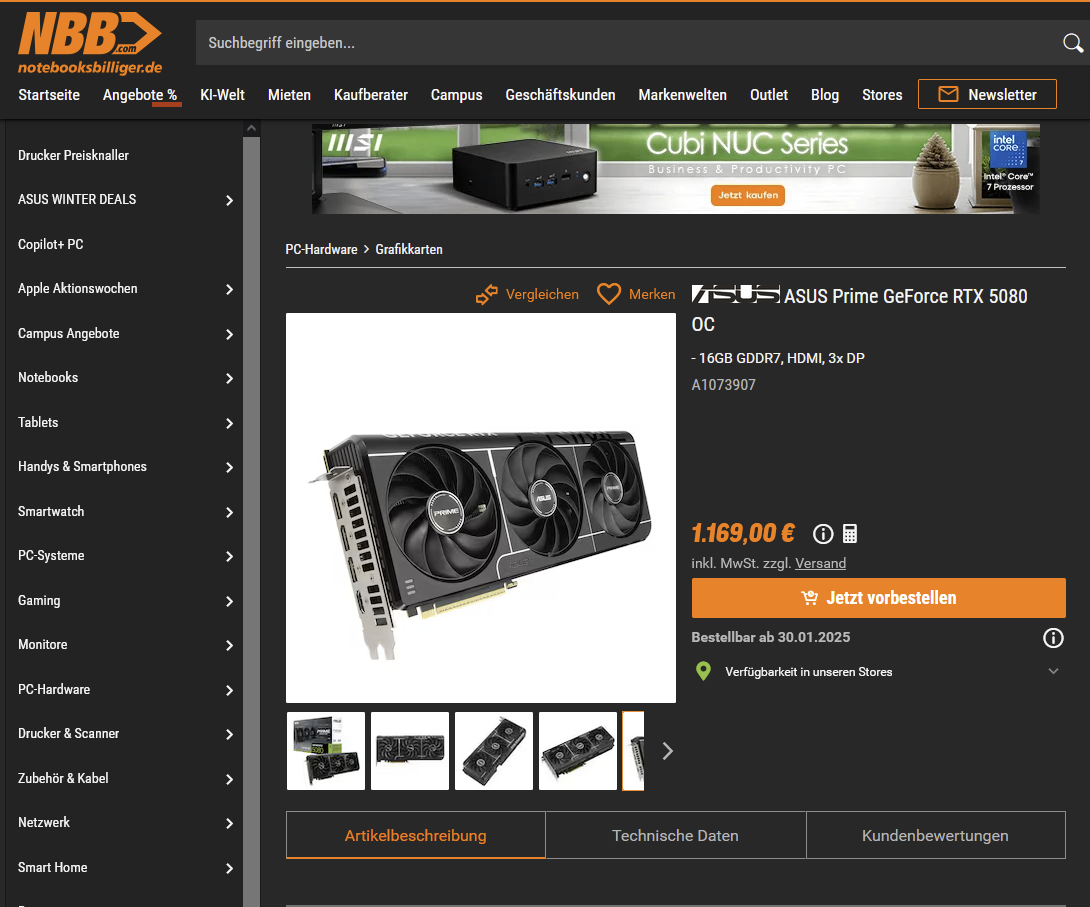This screenshot has height=907, width=1090.
Task: Expand the Smartwatch category chevron
Action: (x=229, y=512)
